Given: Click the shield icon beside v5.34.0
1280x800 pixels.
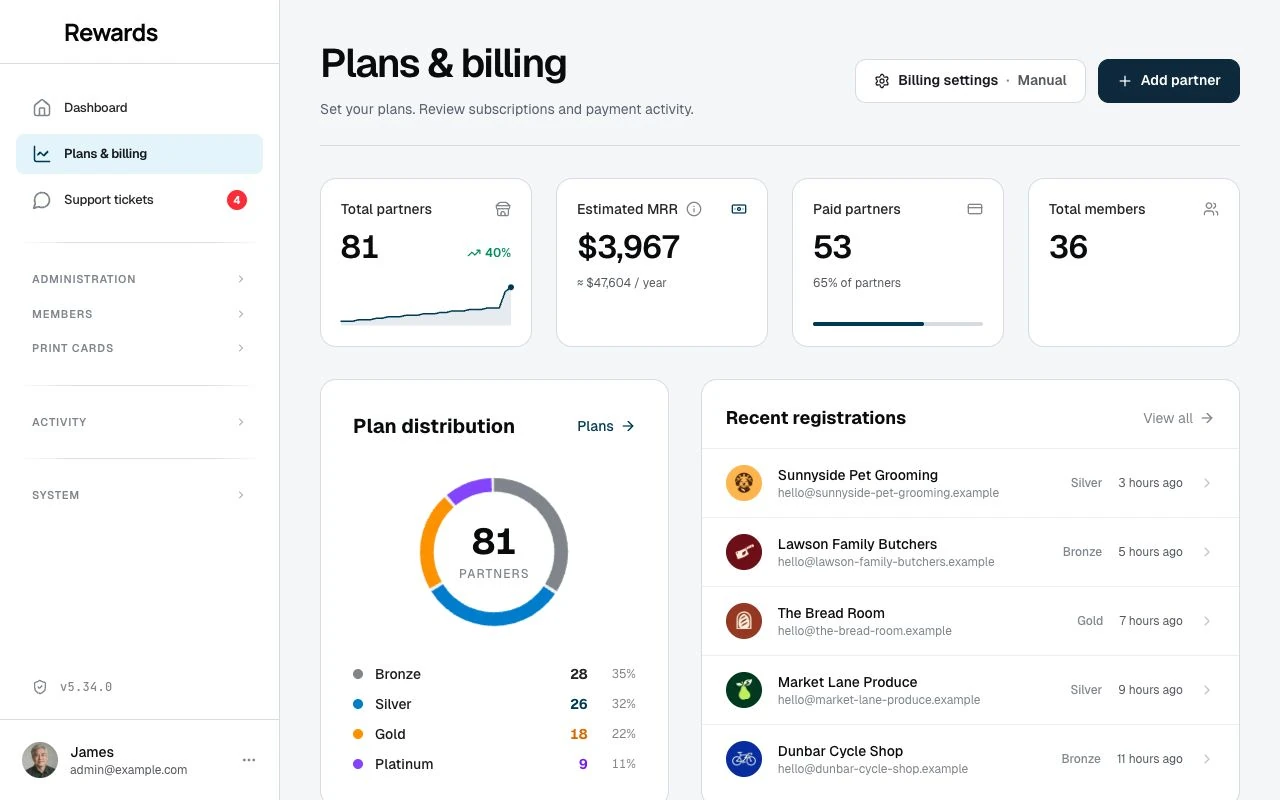Looking at the screenshot, I should click(40, 687).
